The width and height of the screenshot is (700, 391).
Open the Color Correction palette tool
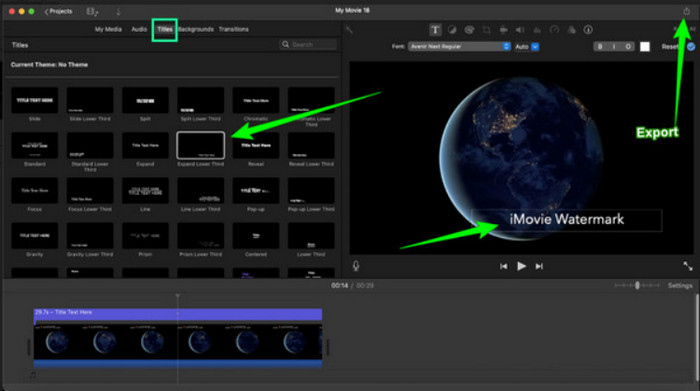(469, 30)
